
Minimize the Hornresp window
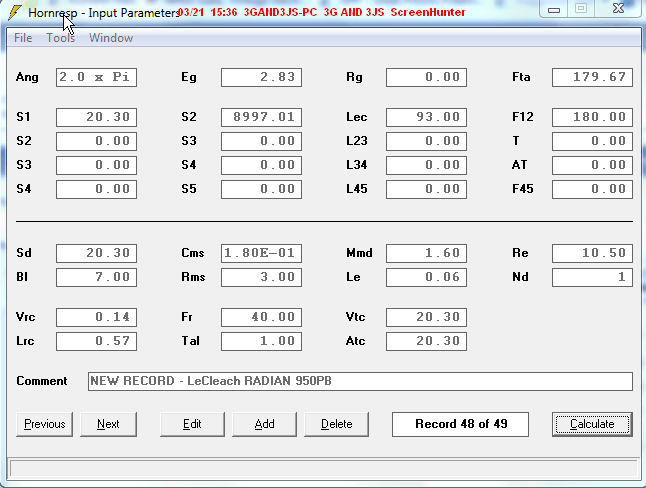(x=554, y=9)
